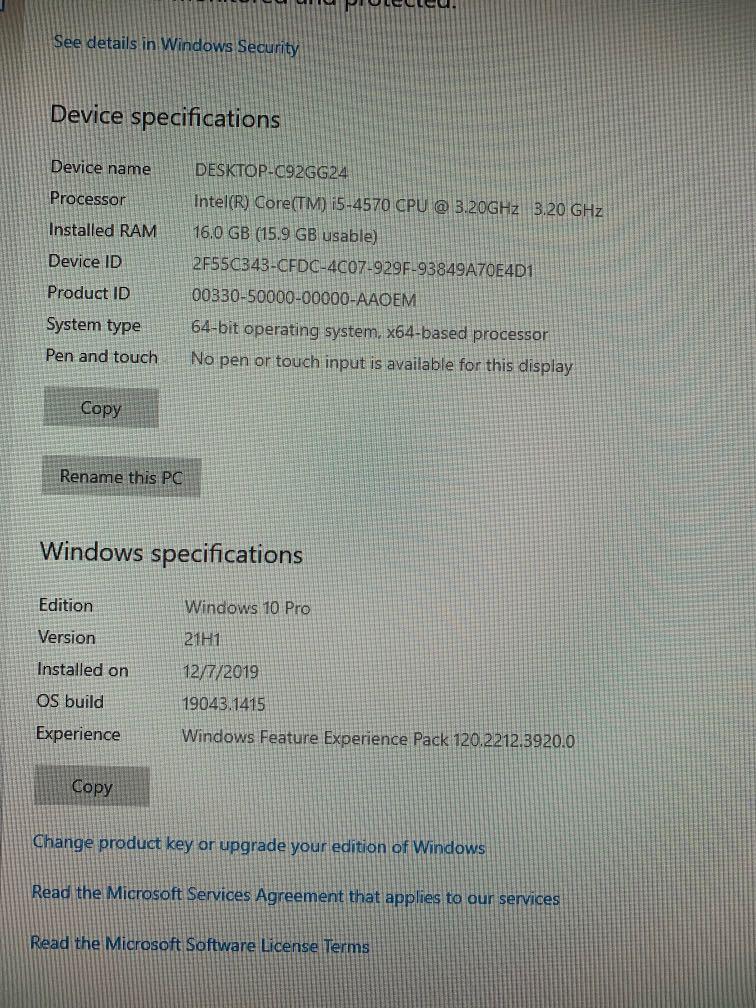Click the Device ID value starting 2F55C343
756x1008 pixels.
tap(363, 267)
